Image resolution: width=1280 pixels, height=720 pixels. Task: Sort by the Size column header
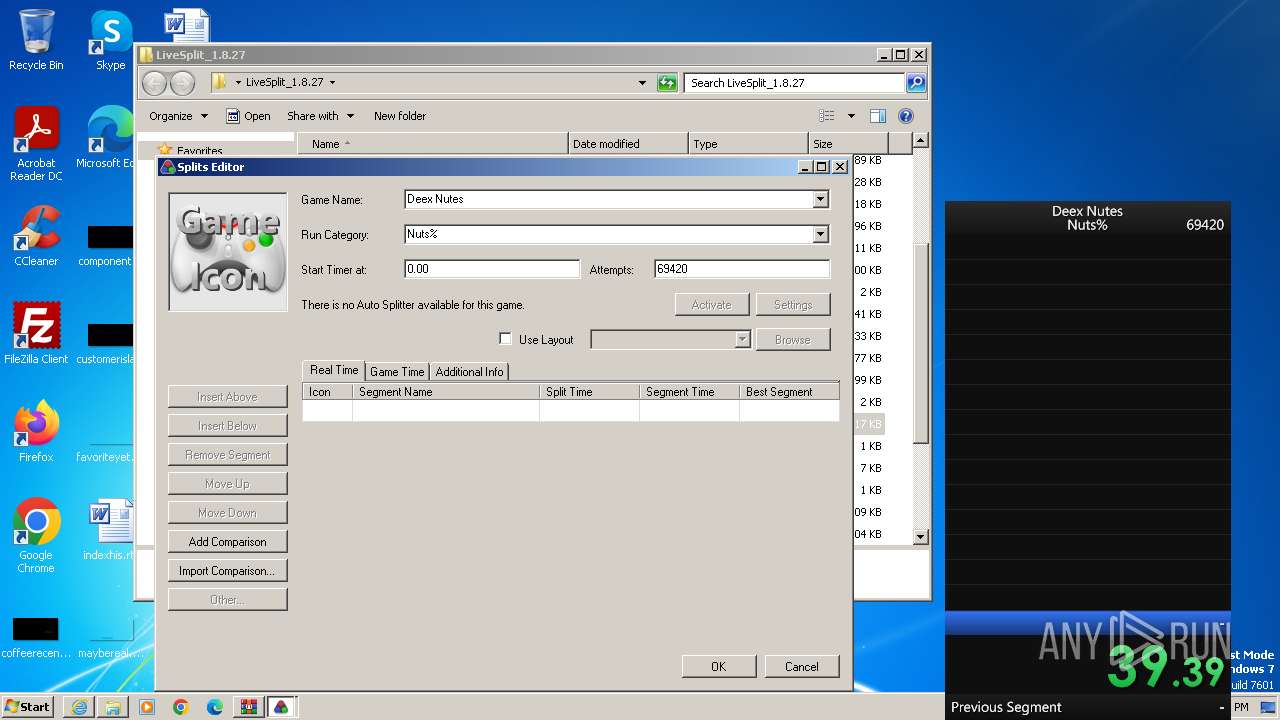tap(848, 144)
